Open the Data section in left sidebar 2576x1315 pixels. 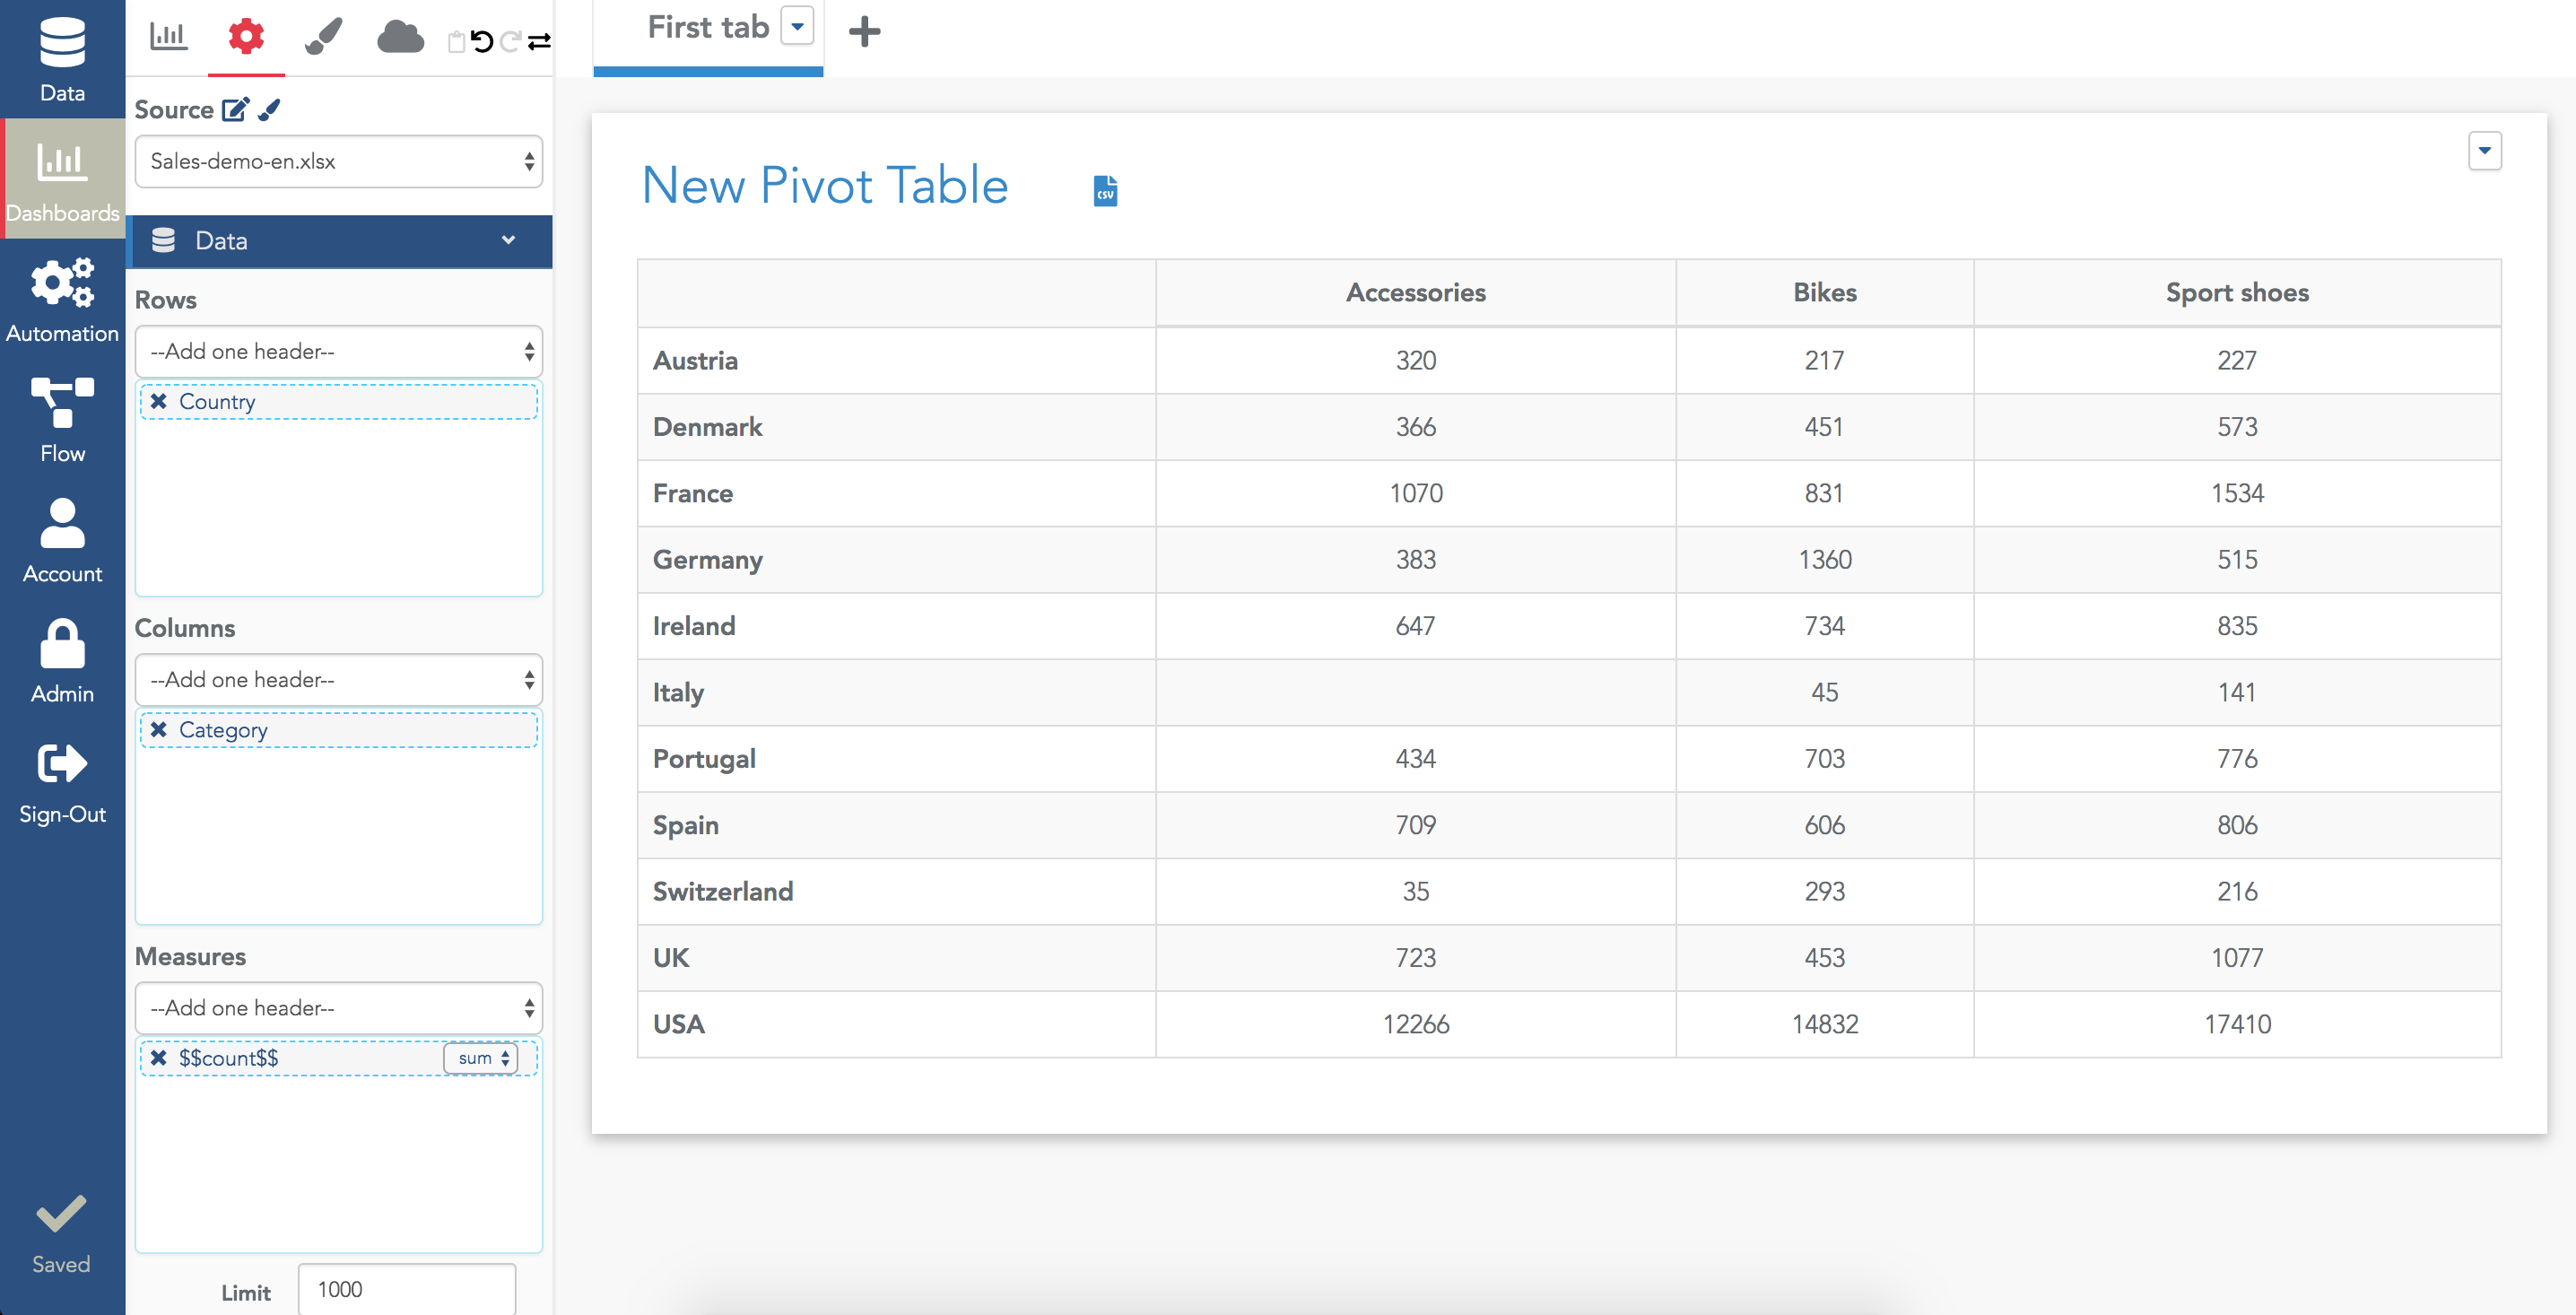coord(62,58)
